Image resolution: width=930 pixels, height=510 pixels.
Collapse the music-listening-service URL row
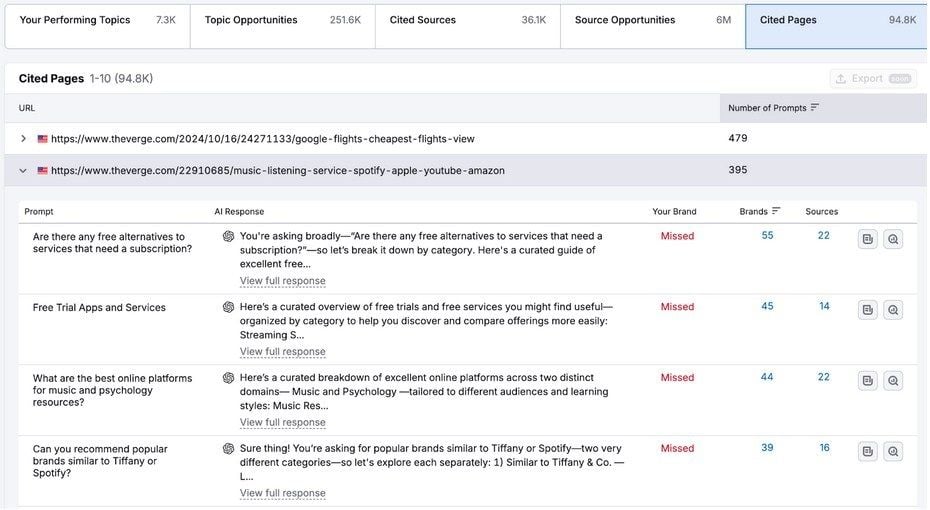pos(24,171)
